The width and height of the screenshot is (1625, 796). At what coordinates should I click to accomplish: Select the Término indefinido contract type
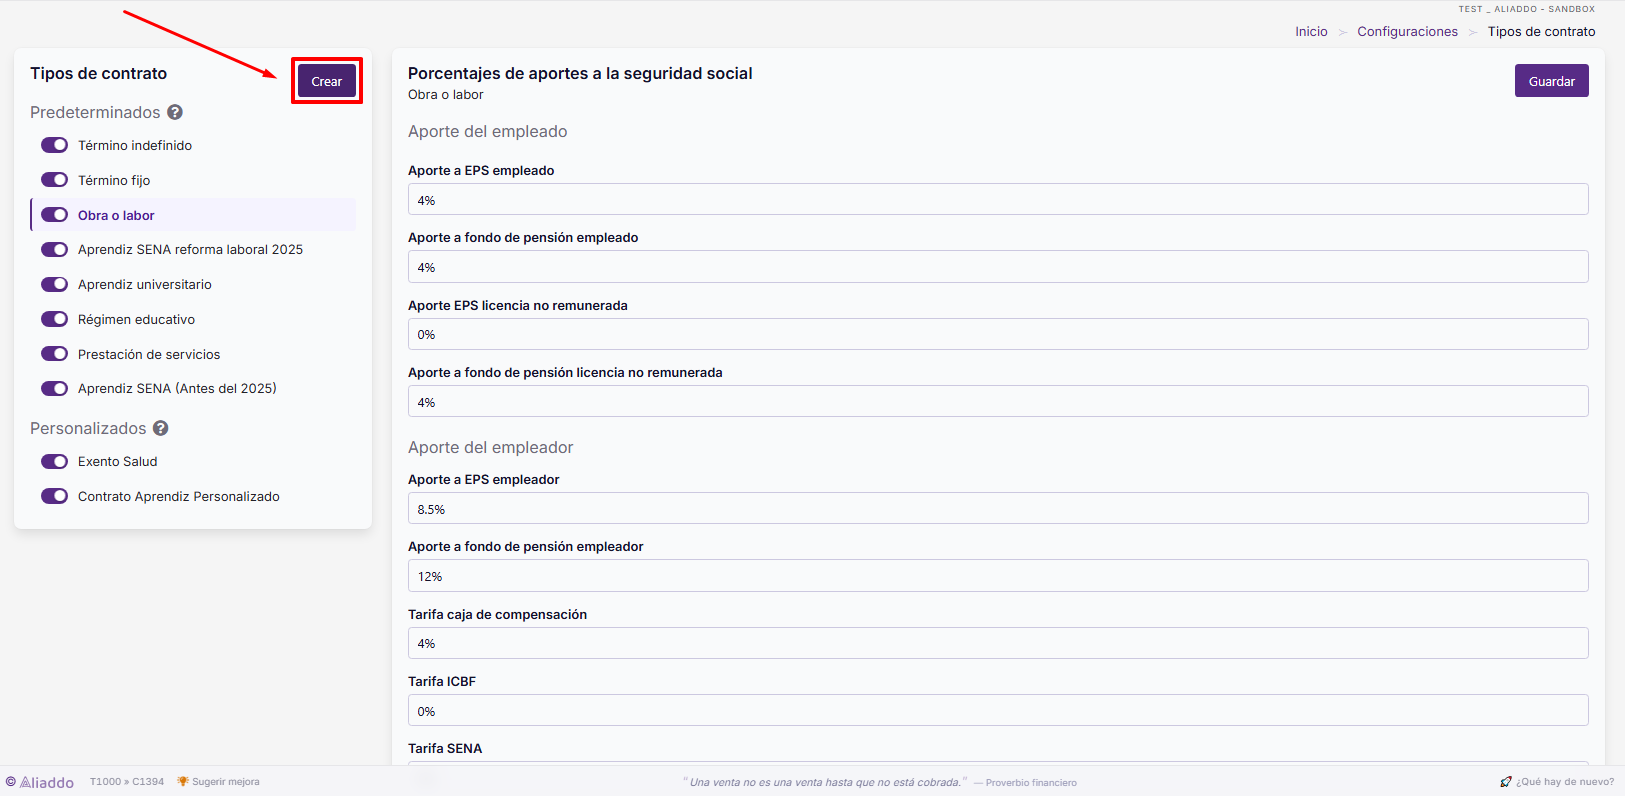135,145
